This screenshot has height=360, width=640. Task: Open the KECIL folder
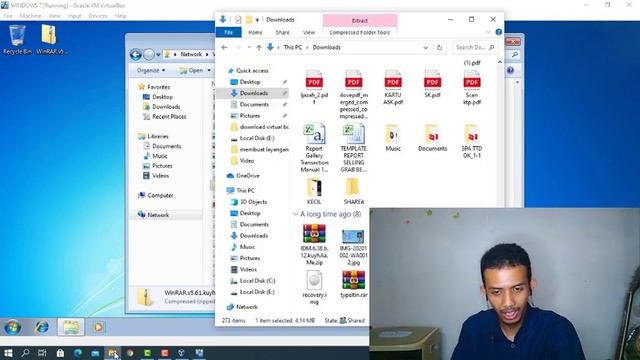click(x=314, y=191)
